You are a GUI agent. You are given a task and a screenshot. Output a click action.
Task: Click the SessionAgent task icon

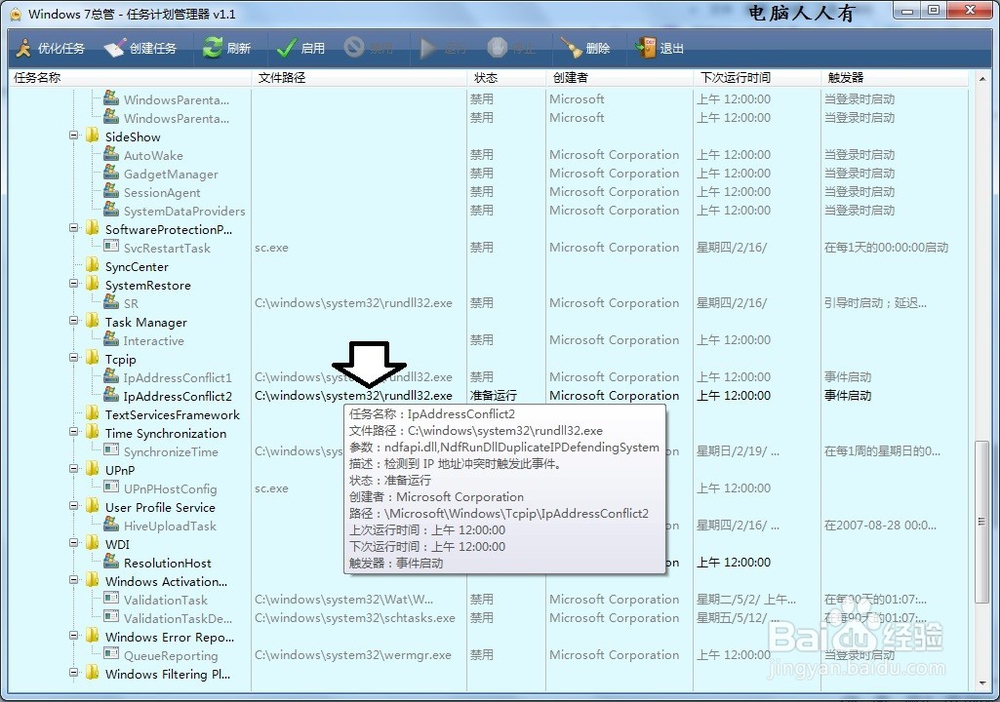[x=111, y=191]
